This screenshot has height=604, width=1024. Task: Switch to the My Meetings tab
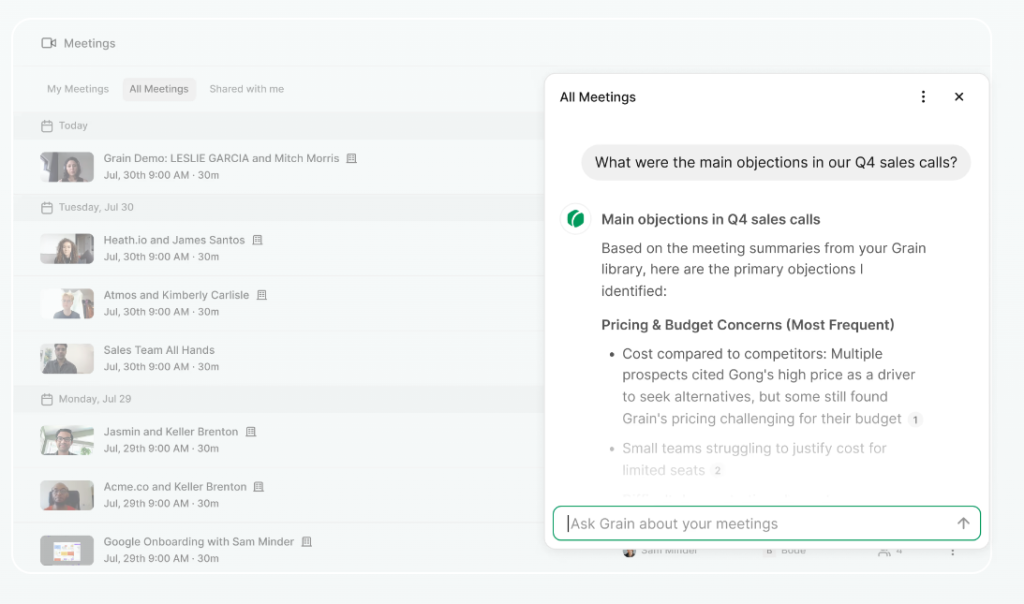tap(77, 89)
